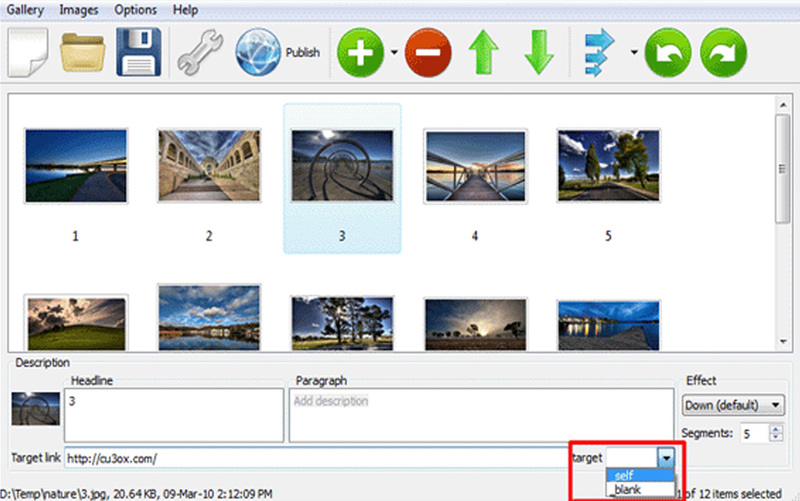Select image thumbnail 3 with spiral
The width and height of the screenshot is (800, 501).
tap(342, 166)
